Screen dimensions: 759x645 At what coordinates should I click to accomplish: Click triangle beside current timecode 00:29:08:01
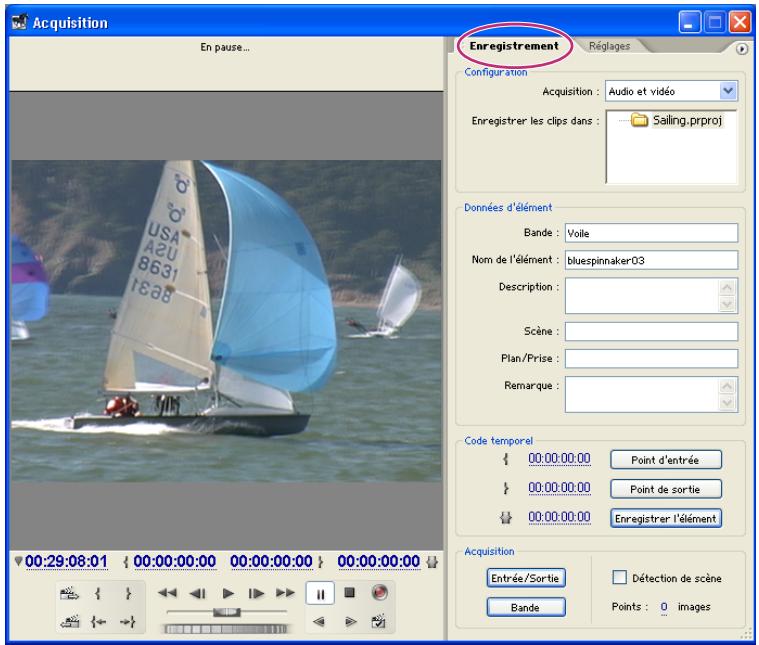click(18, 561)
